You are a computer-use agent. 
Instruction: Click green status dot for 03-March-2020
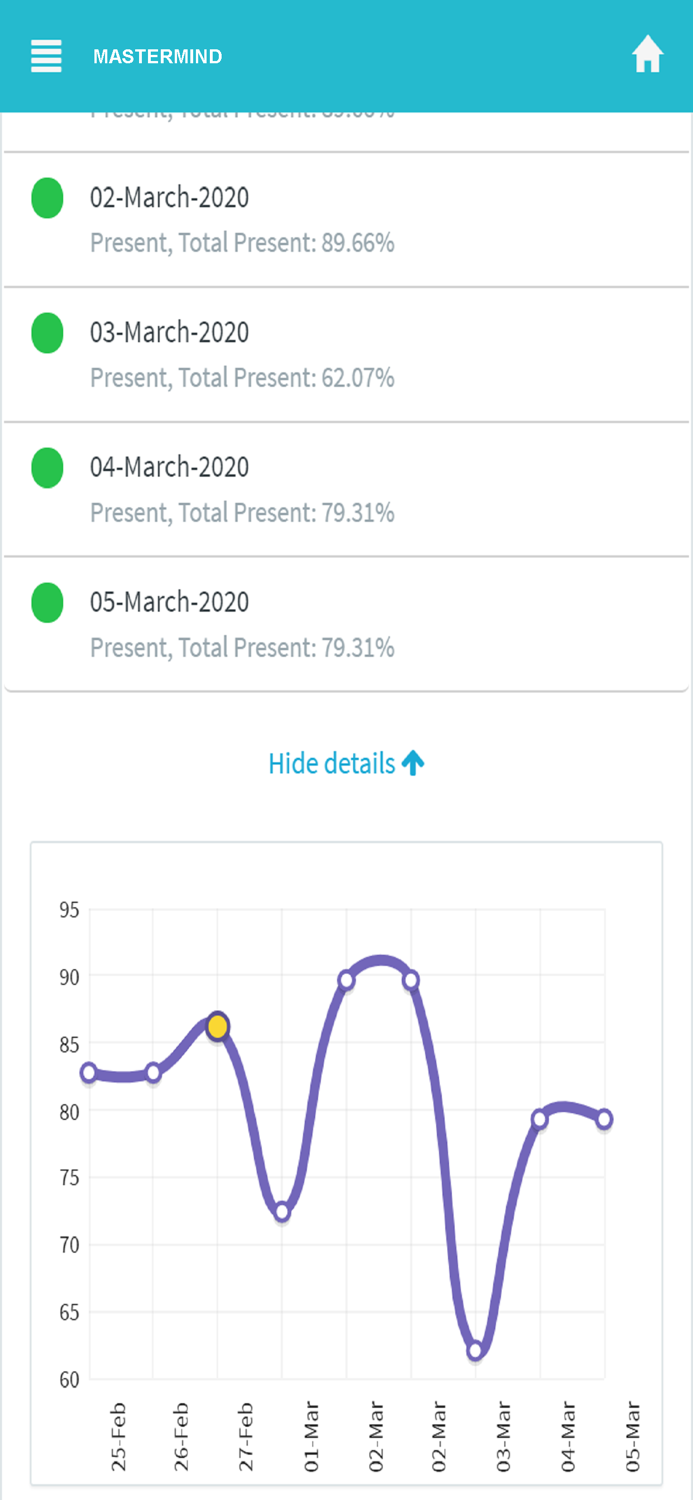[47, 333]
